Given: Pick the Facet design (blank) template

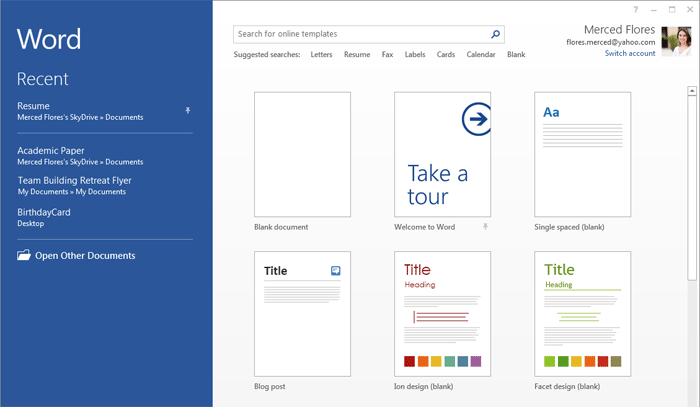Looking at the screenshot, I should pos(583,313).
